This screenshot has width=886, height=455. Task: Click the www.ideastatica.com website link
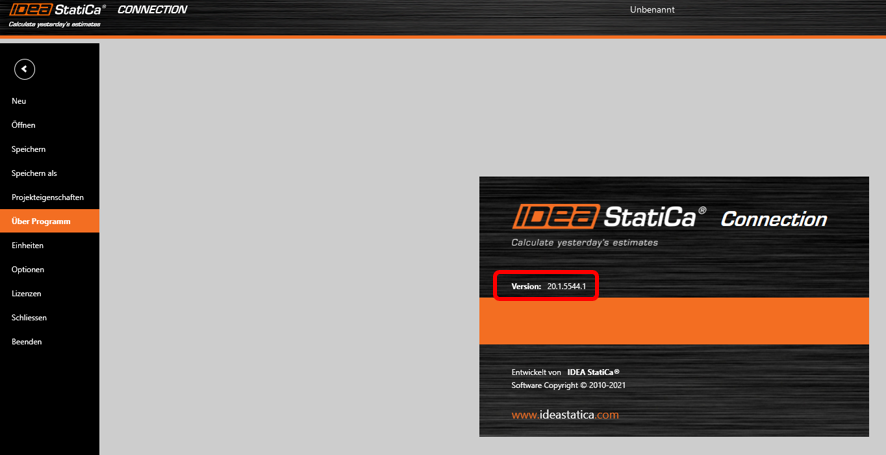click(x=565, y=415)
